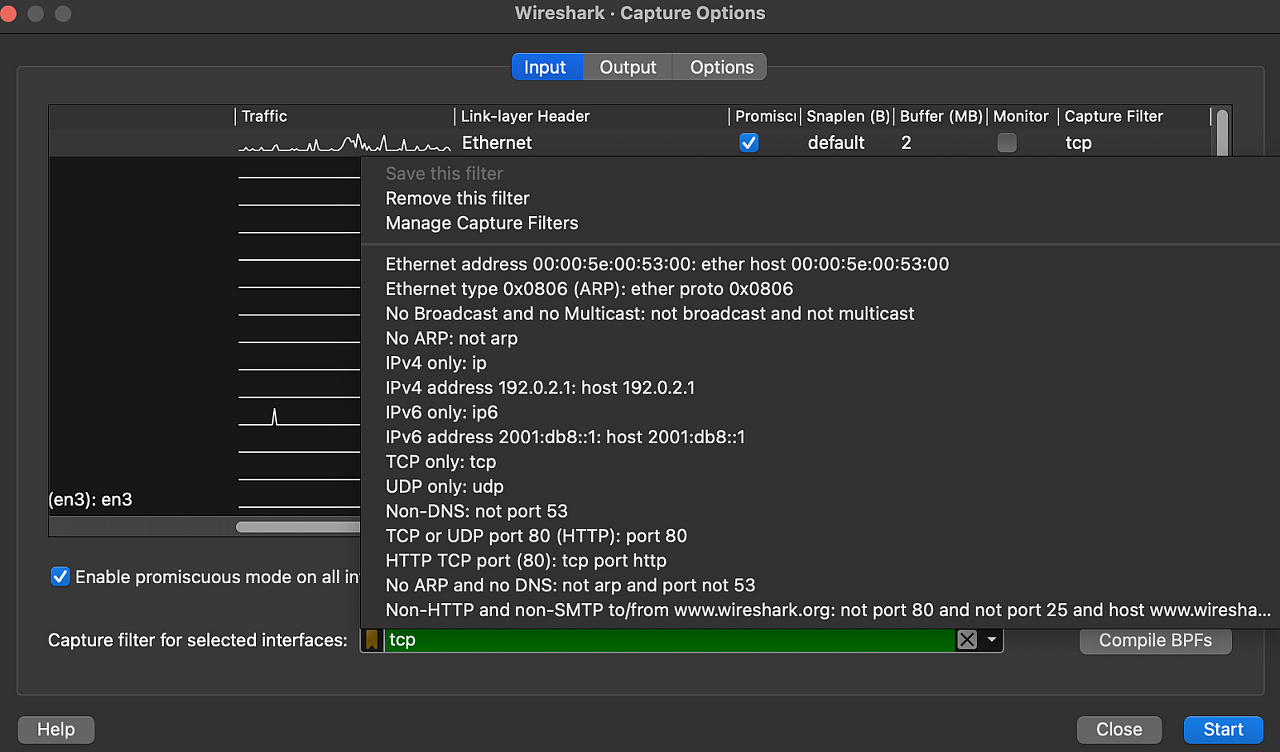This screenshot has width=1280, height=752.
Task: Click the bookmark icon in capture filter field
Action: point(371,640)
